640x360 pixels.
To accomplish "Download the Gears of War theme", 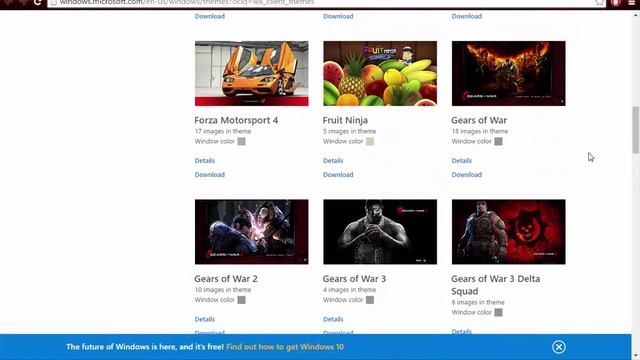I will (x=467, y=175).
